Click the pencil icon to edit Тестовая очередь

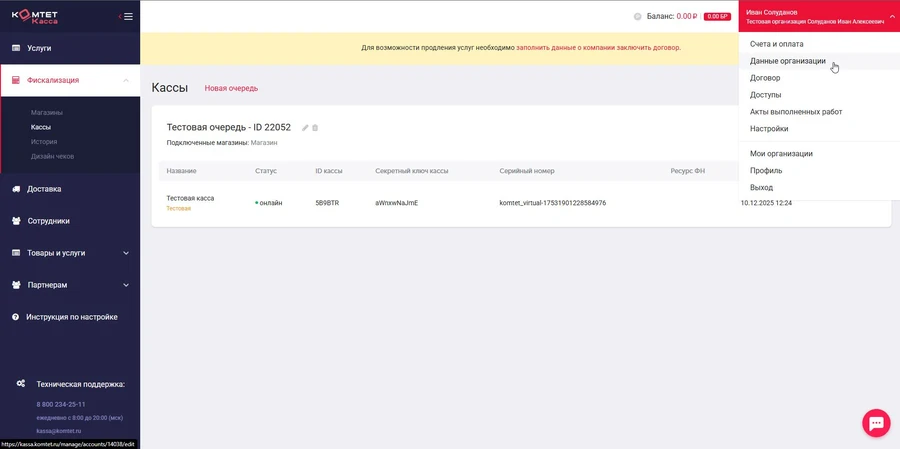pos(305,128)
